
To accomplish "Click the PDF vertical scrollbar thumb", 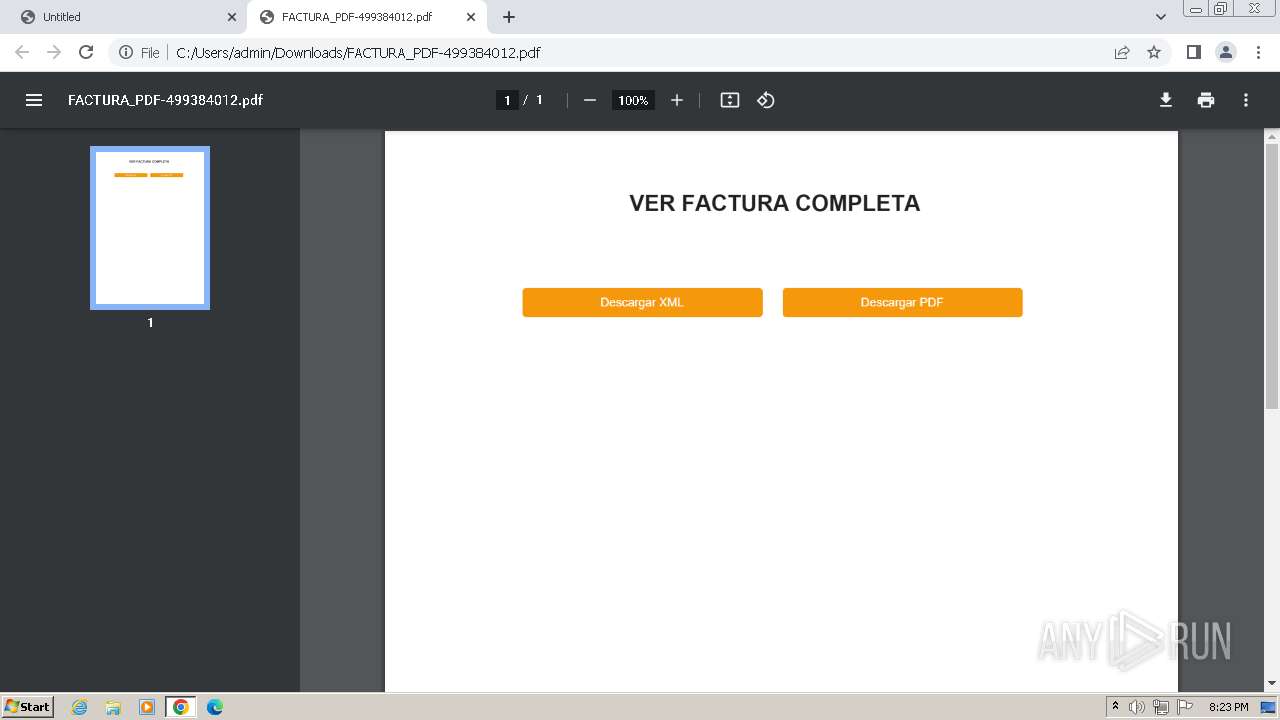I will click(1272, 276).
